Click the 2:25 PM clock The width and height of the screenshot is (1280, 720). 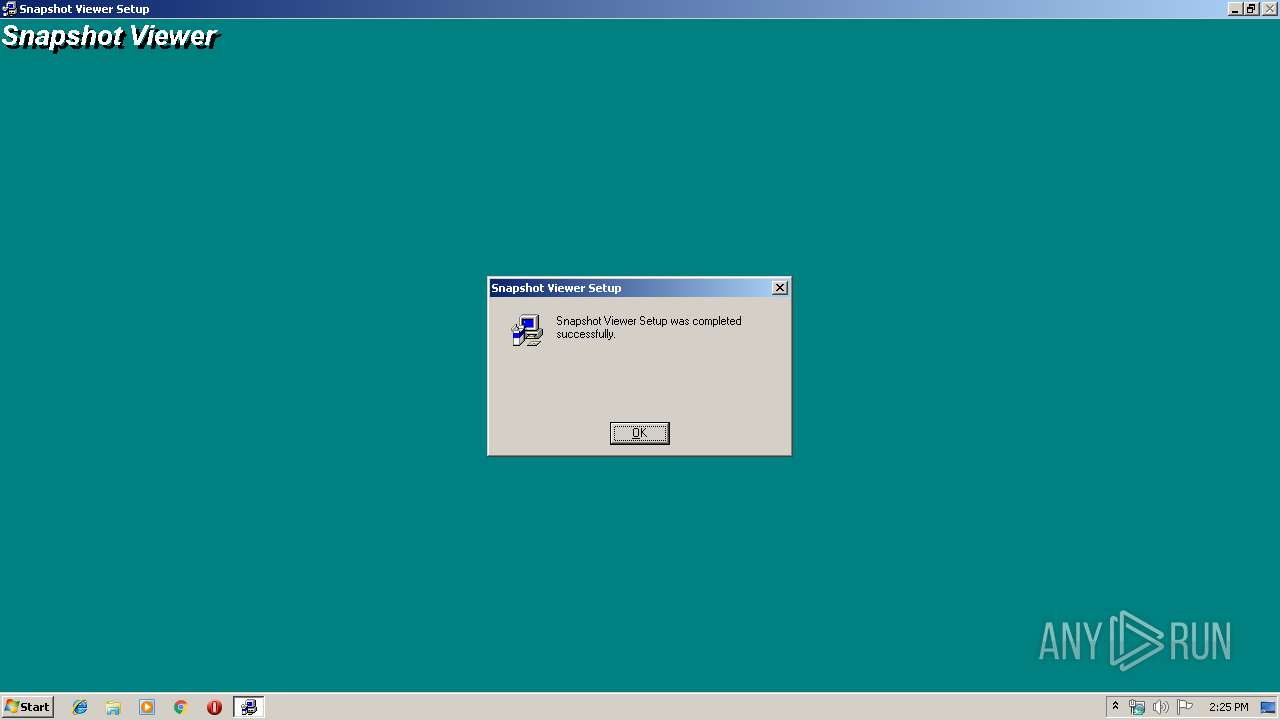point(1228,707)
